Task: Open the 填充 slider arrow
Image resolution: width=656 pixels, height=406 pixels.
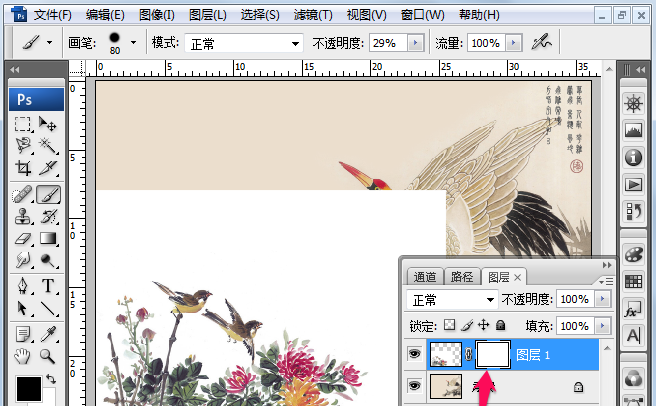Action: click(x=602, y=326)
